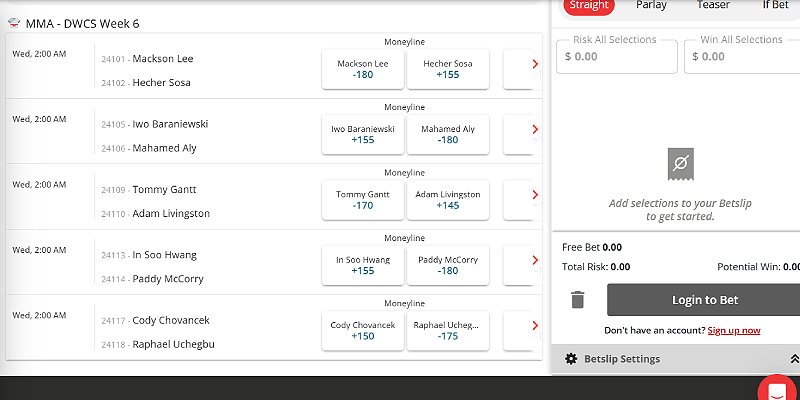800x400 pixels.
Task: Switch to the Teaser tab
Action: [712, 5]
